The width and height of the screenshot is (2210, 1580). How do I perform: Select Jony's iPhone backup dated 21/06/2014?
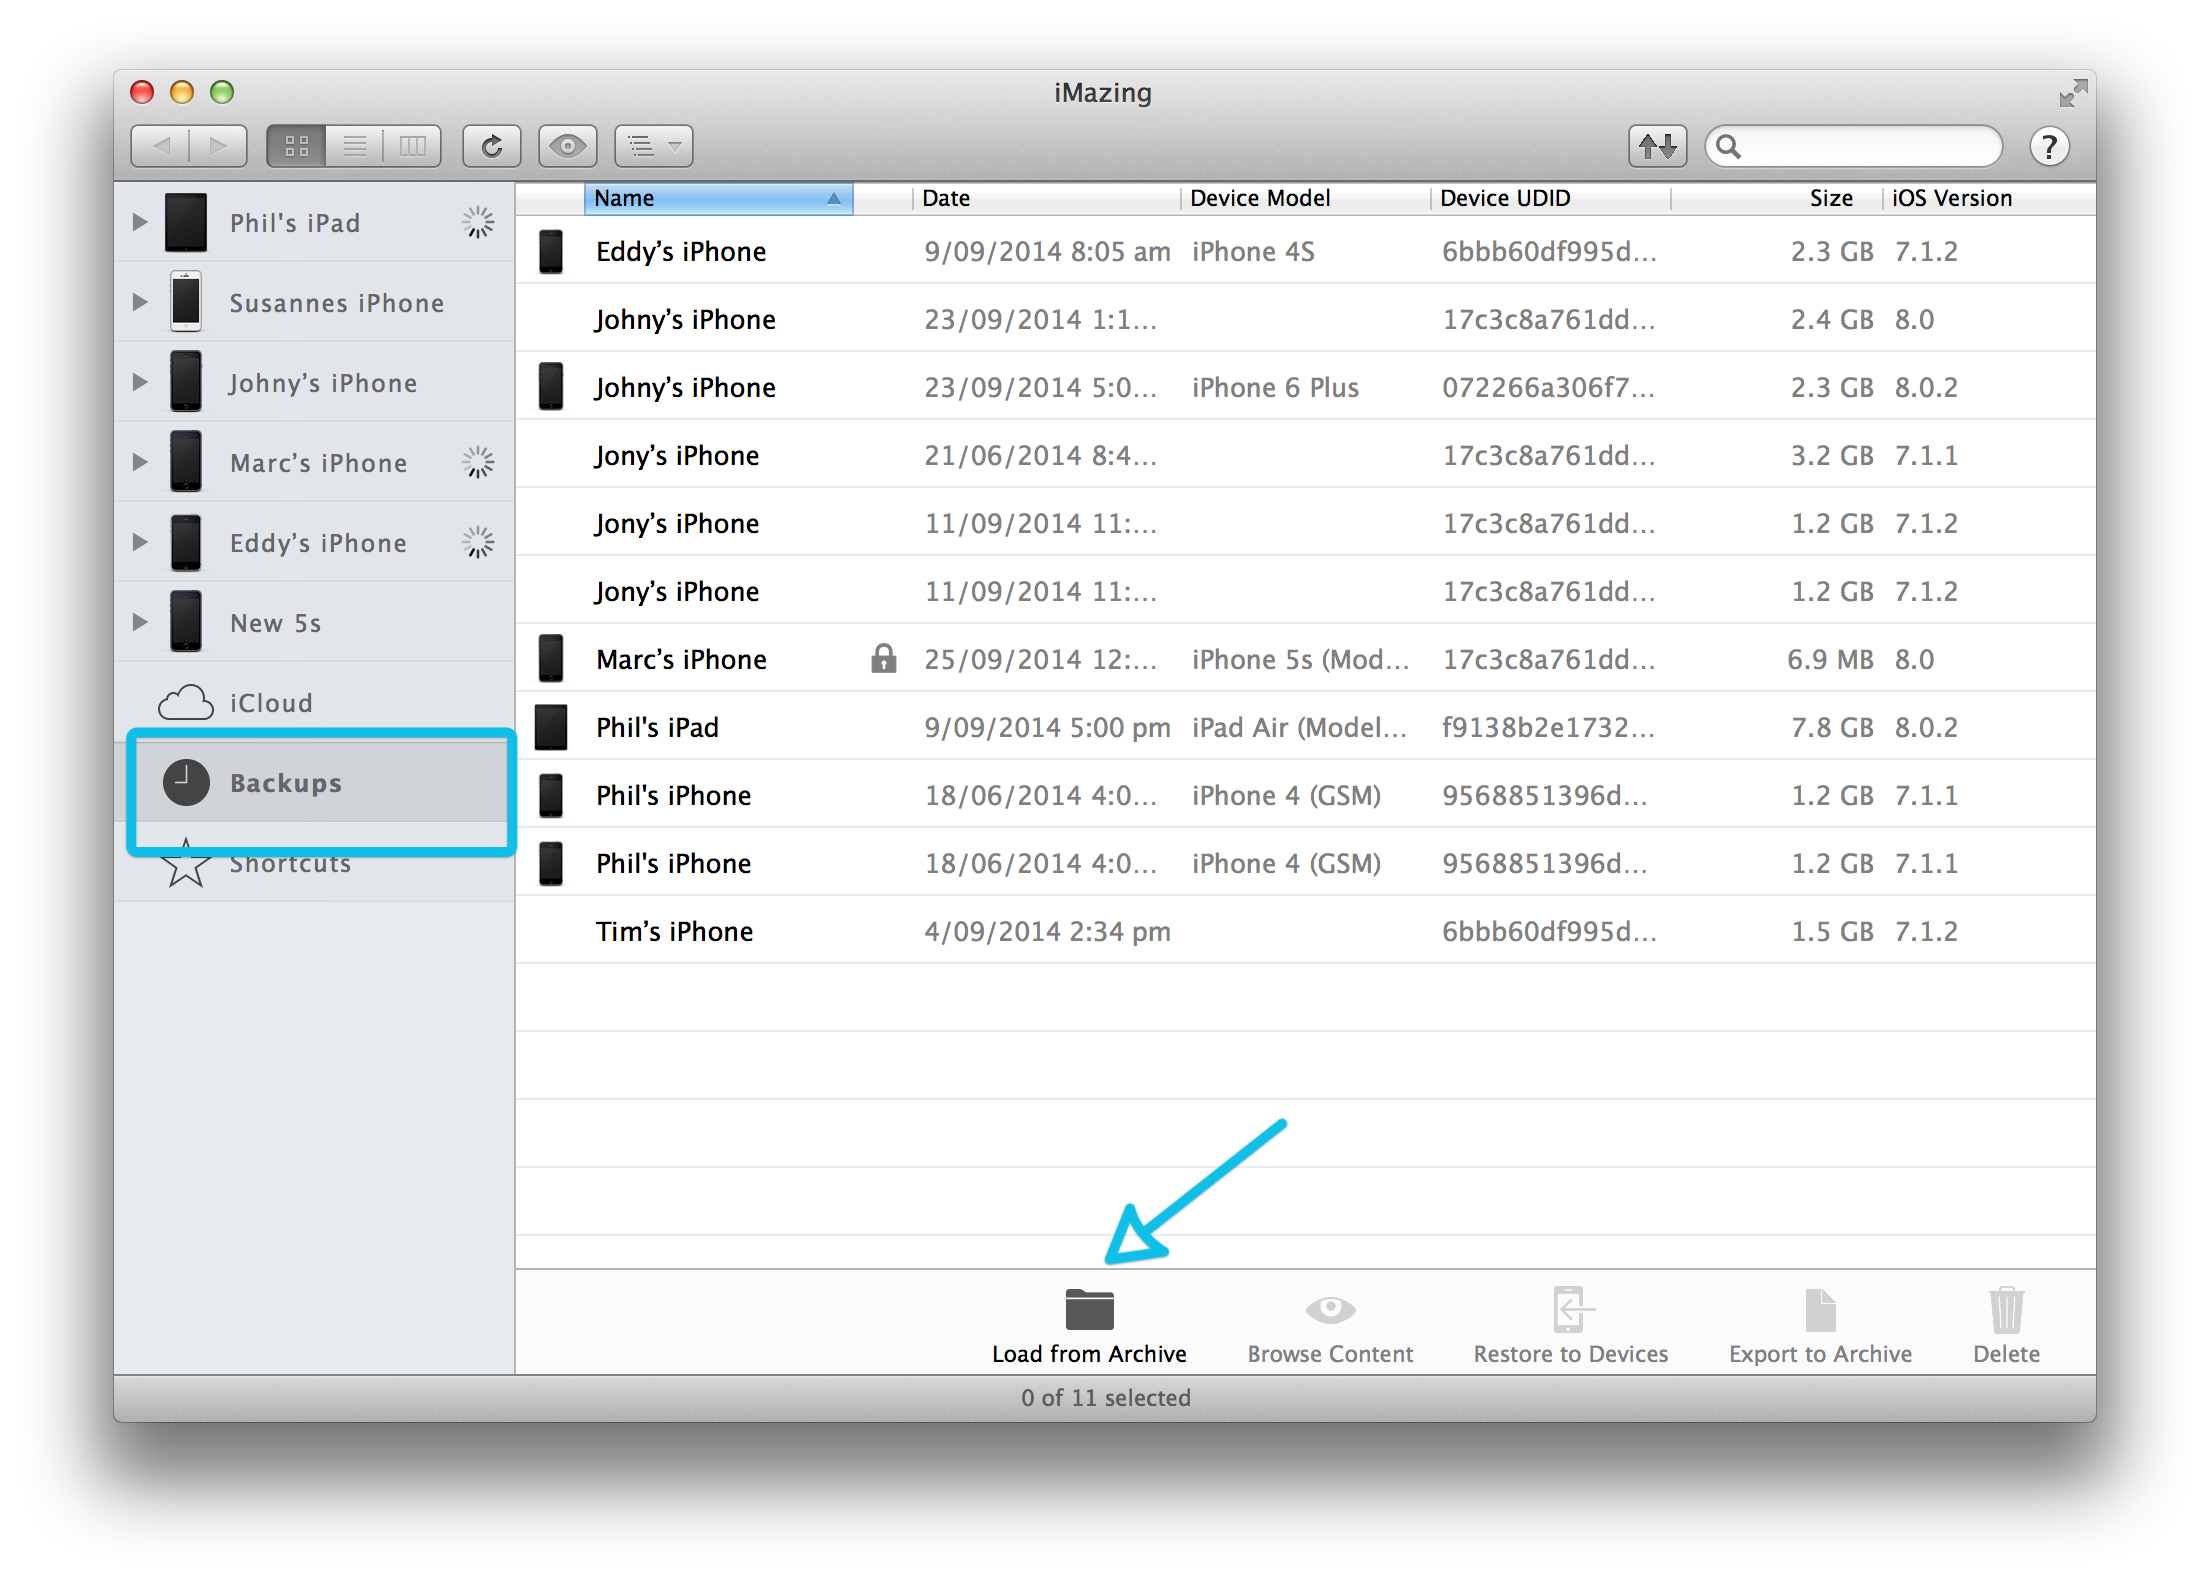1305,454
